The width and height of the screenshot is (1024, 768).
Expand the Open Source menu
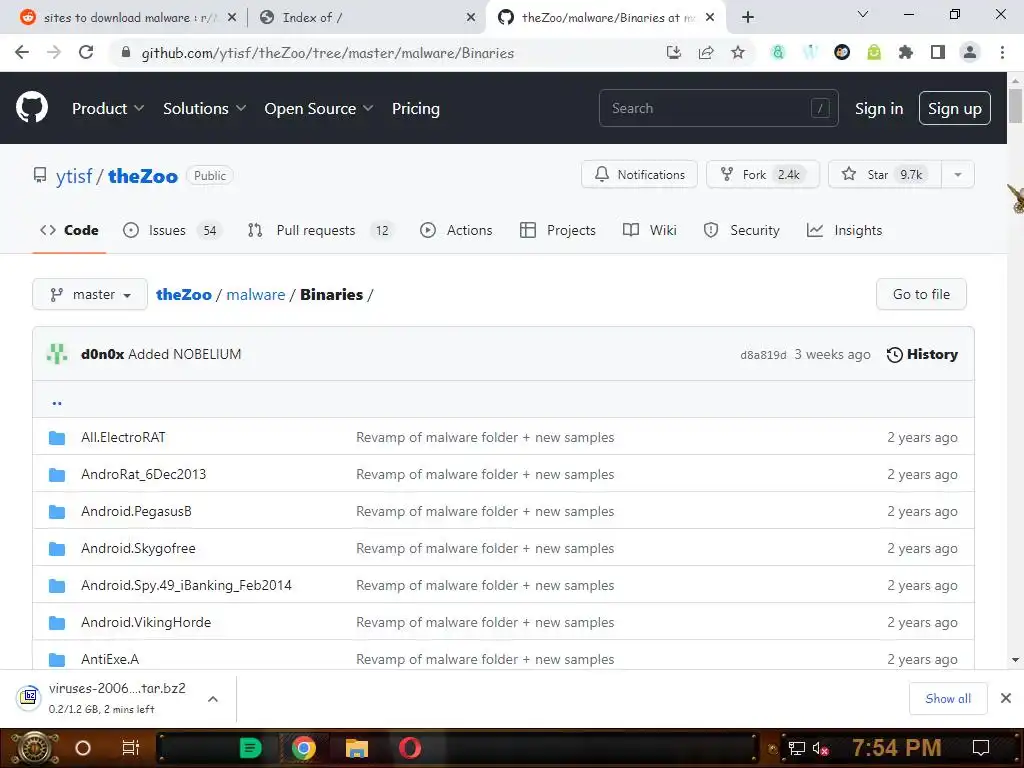(319, 108)
